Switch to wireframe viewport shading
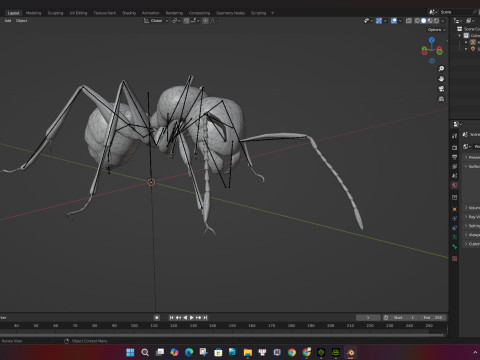 tap(417, 21)
